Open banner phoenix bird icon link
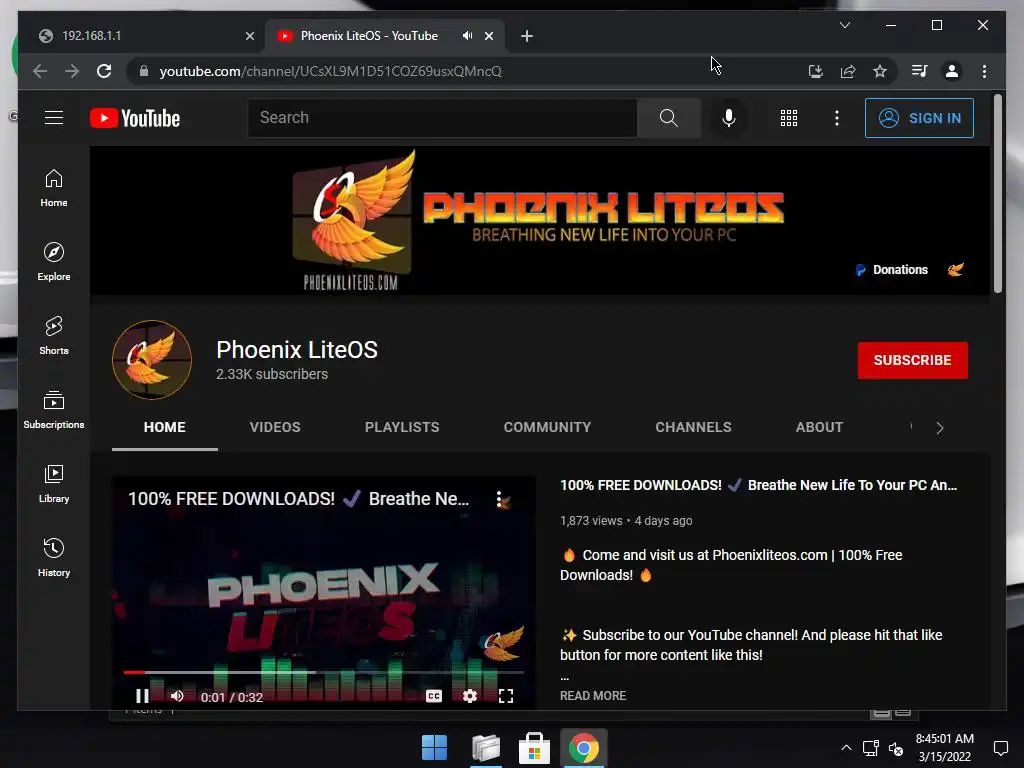The height and width of the screenshot is (768, 1024). [955, 270]
